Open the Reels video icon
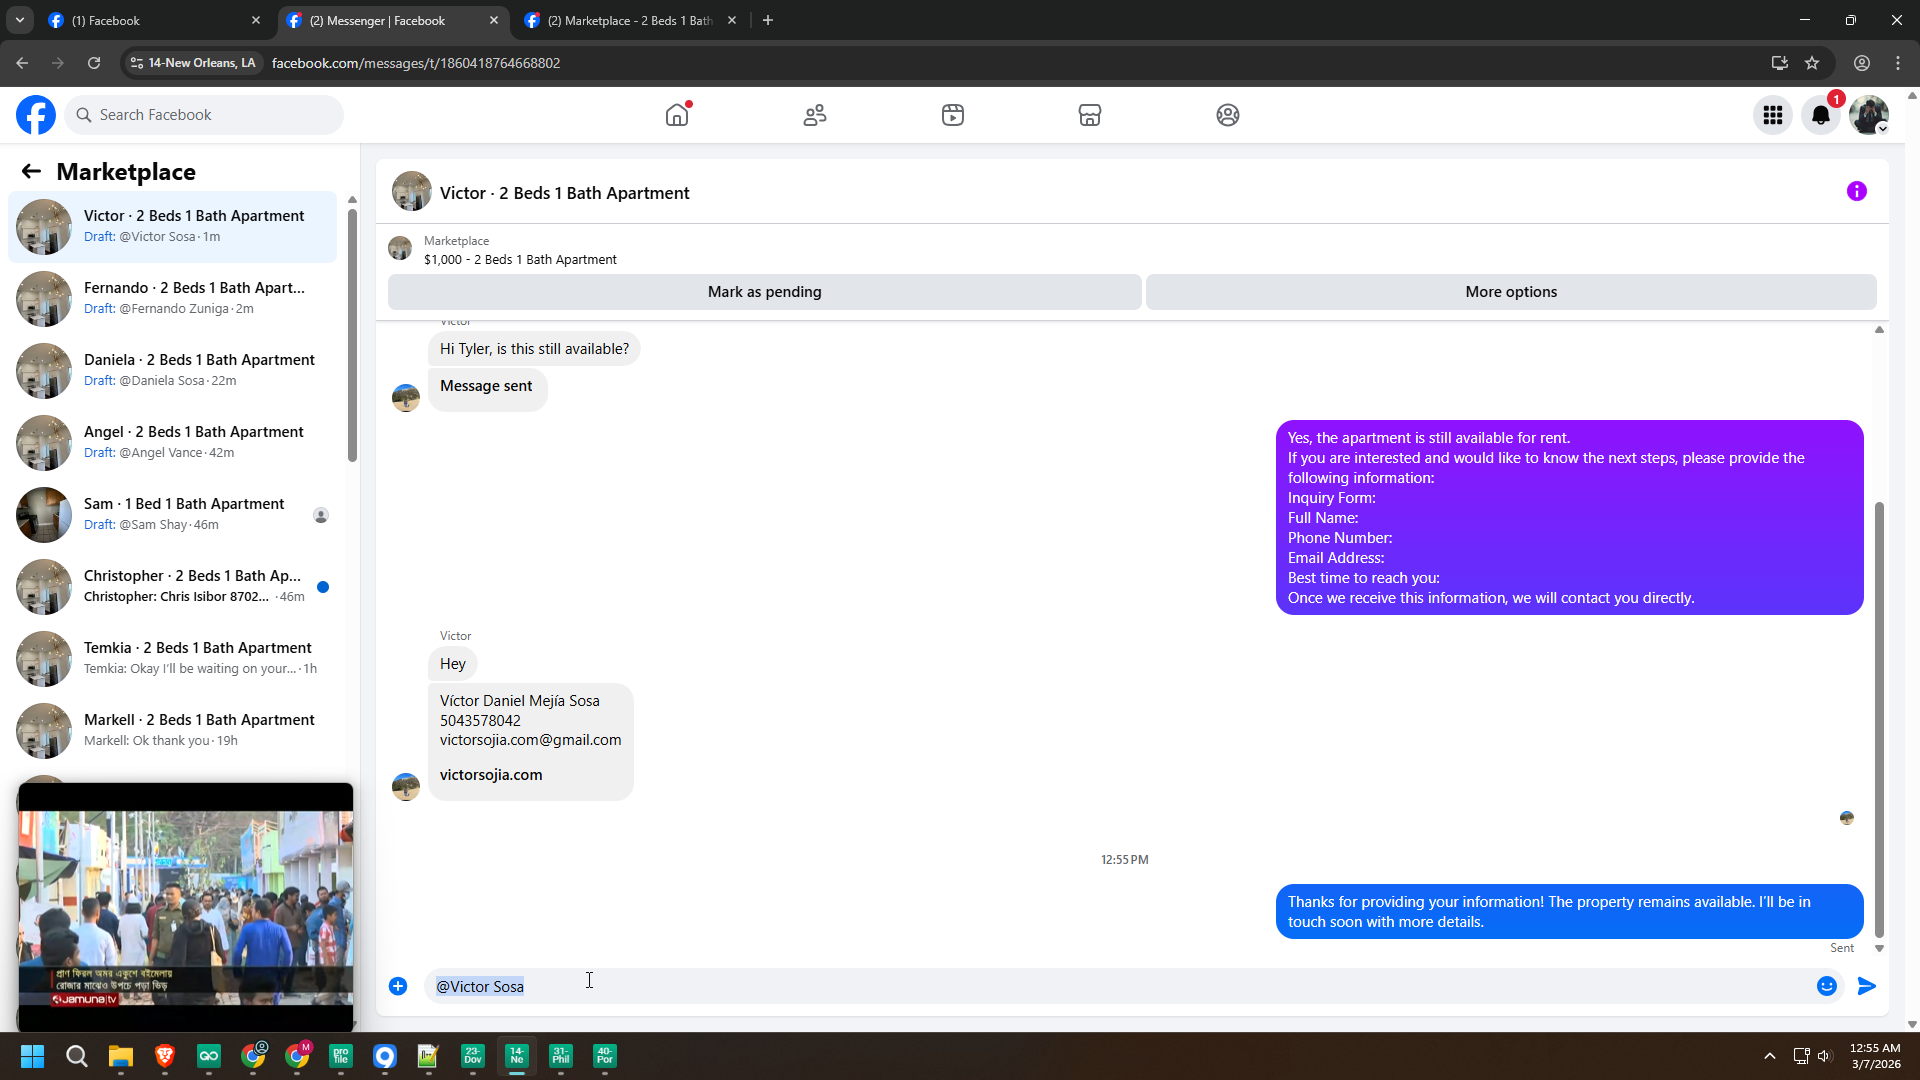 (x=953, y=115)
